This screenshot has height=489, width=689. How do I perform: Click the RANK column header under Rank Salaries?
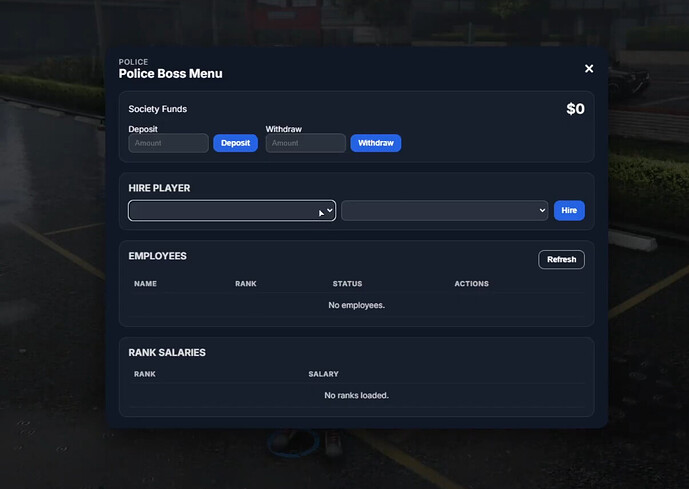tap(145, 374)
